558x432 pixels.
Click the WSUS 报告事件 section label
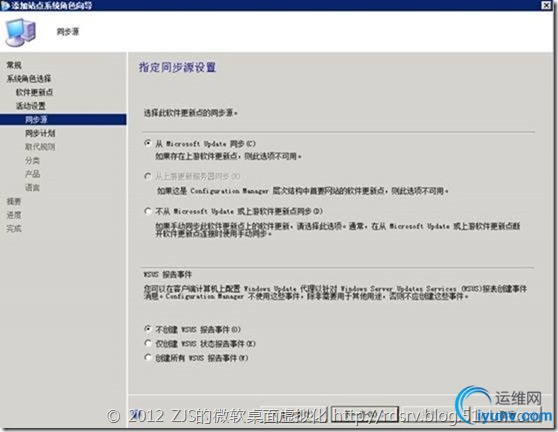168,274
